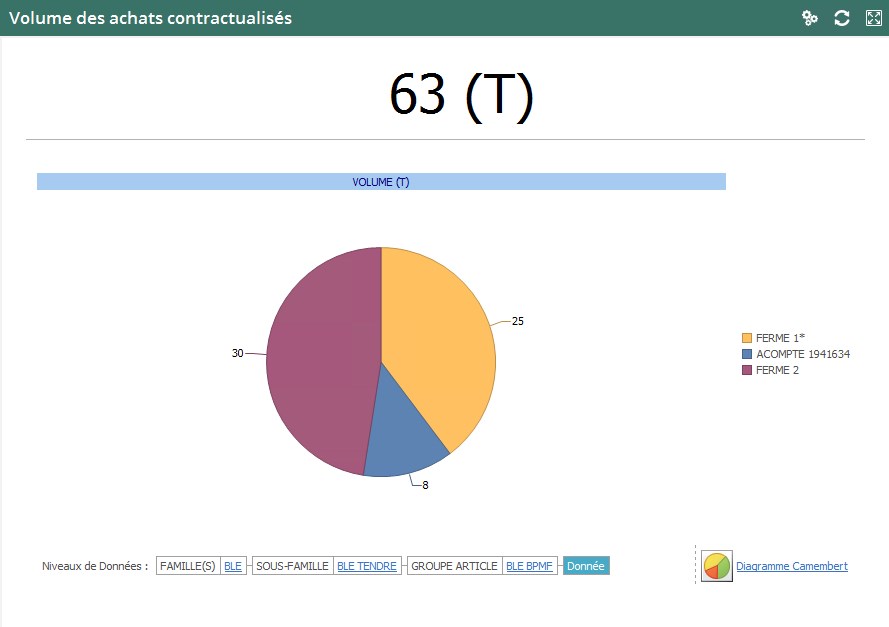Screen dimensions: 889x627
Task: Open the Diagramme Camembert link
Action: [791, 566]
